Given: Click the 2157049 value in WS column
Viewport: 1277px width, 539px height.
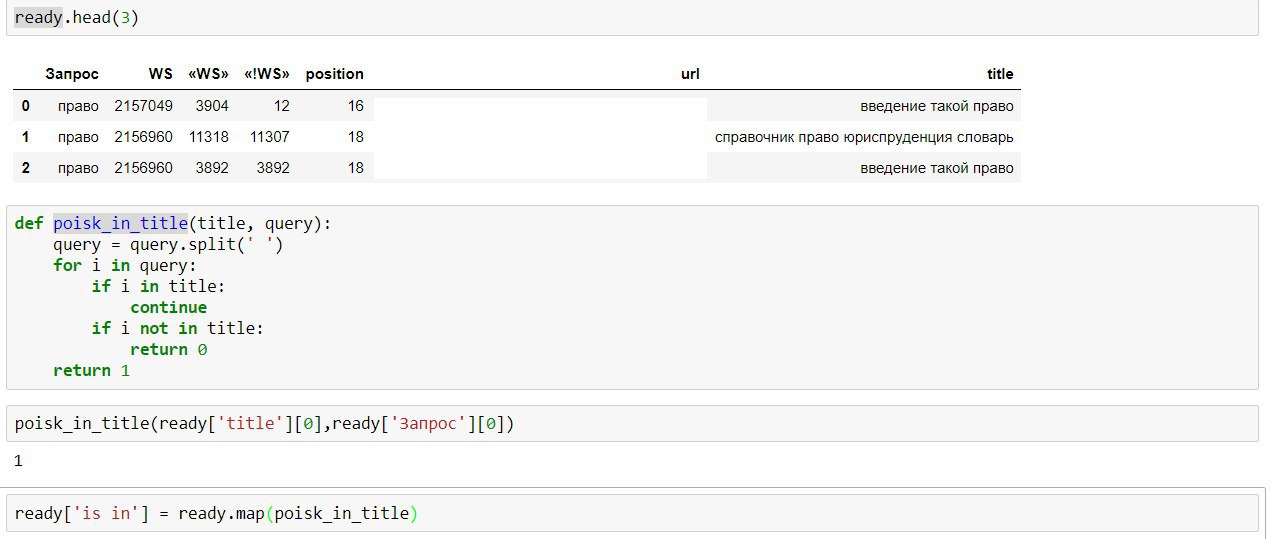Looking at the screenshot, I should point(143,106).
